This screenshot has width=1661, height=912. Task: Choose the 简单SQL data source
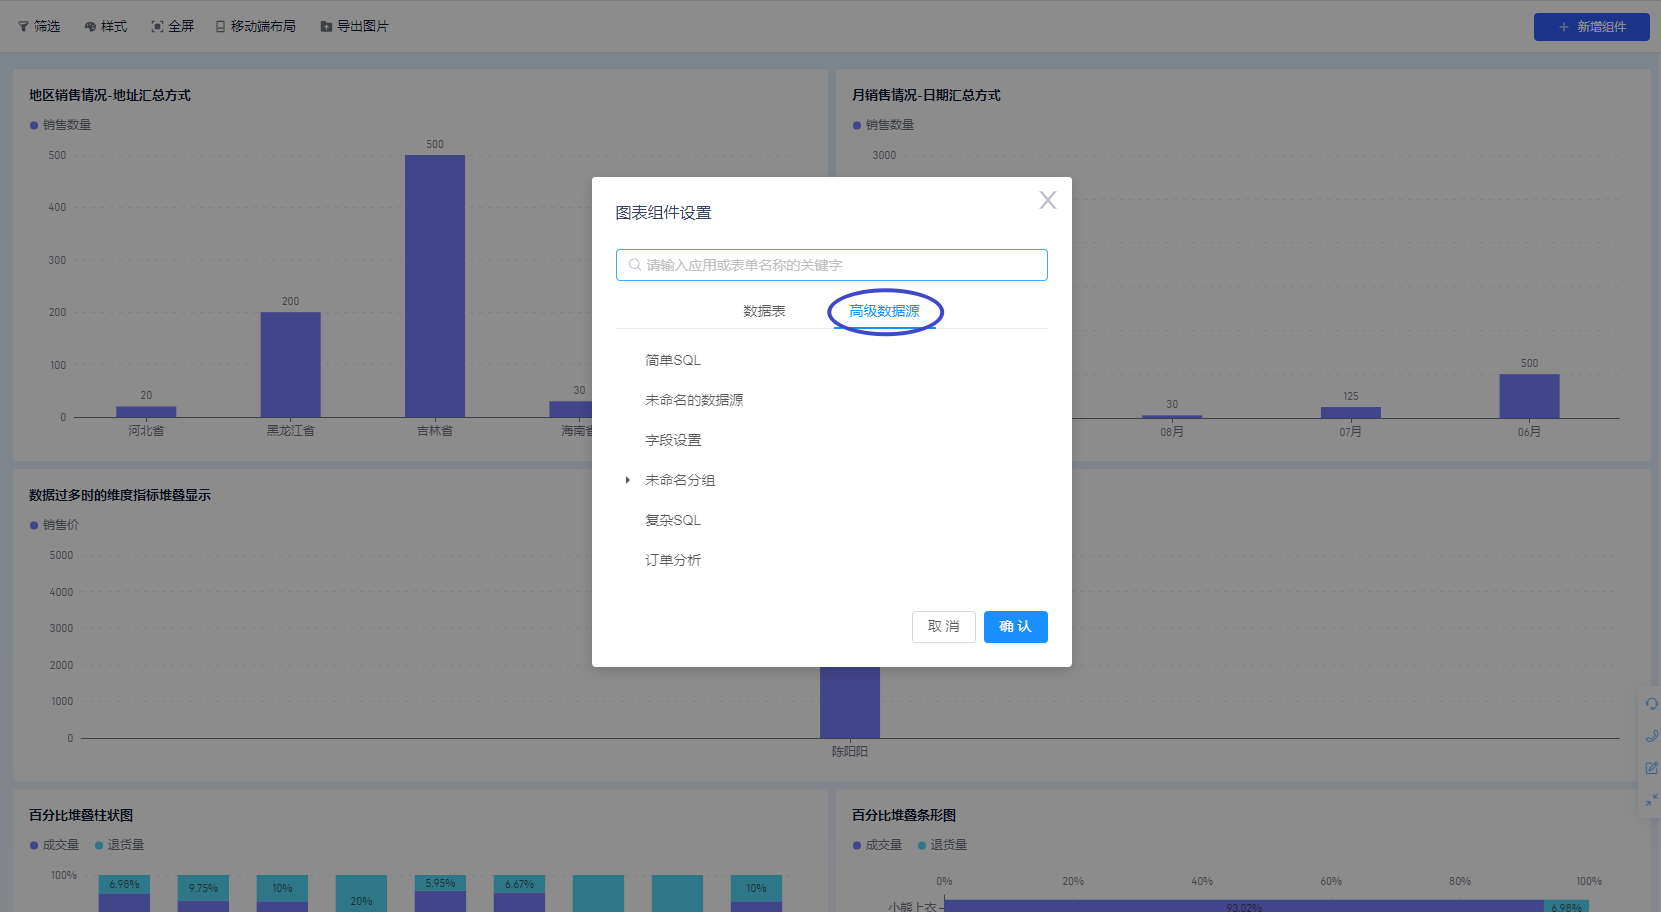(673, 360)
